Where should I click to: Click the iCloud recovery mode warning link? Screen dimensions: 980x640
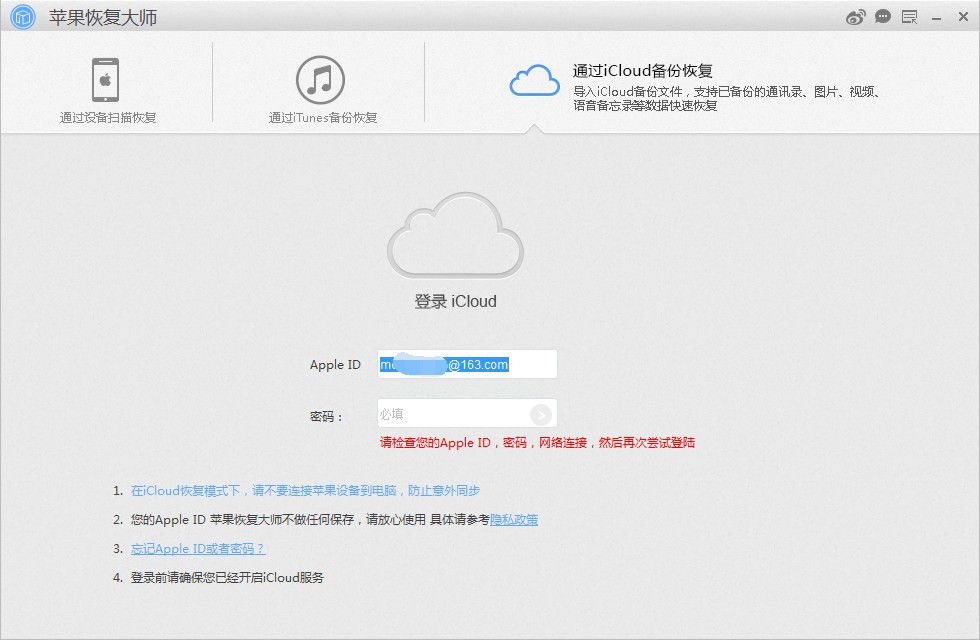coord(305,491)
